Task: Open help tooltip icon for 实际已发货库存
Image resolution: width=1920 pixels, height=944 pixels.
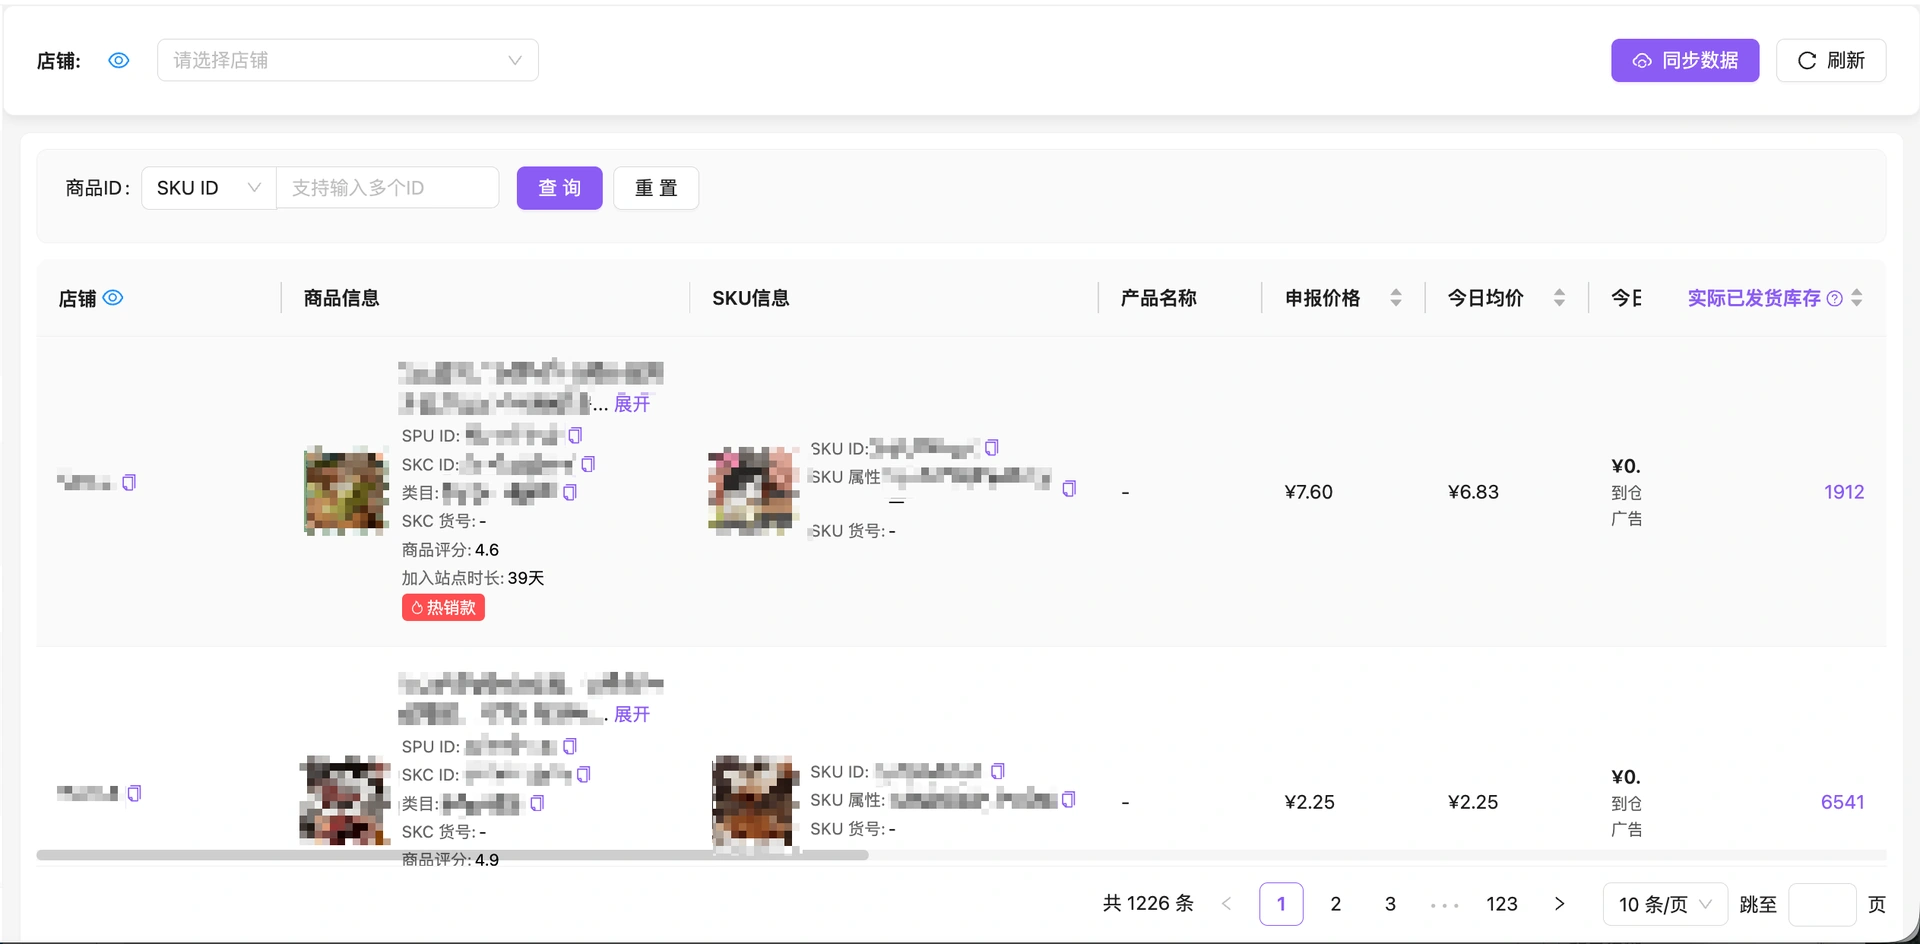Action: [x=1835, y=298]
